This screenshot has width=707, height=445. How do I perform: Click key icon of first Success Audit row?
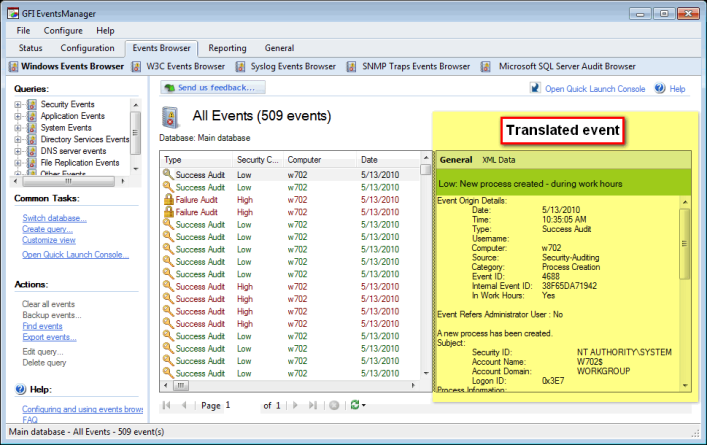click(x=169, y=174)
